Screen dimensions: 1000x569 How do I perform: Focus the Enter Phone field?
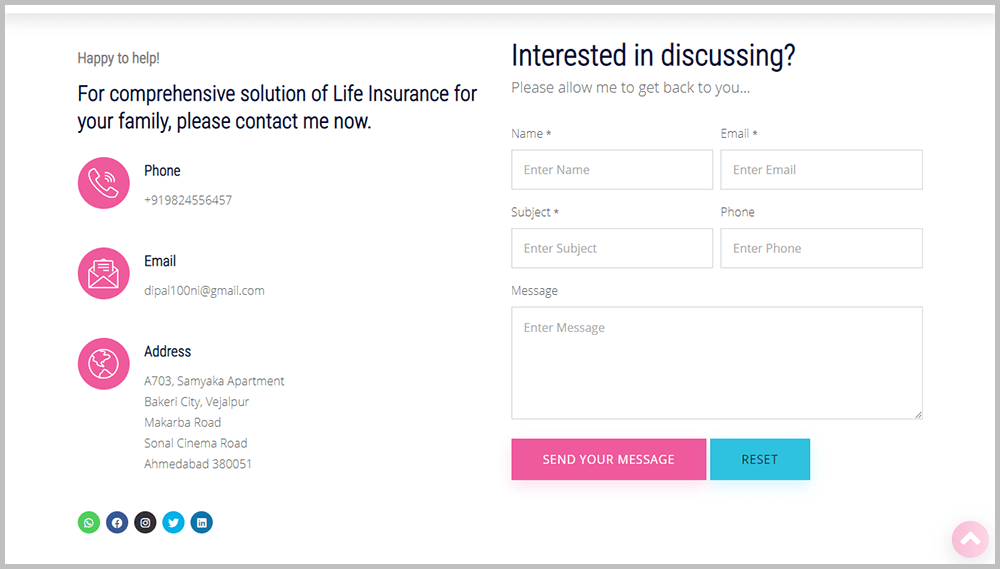(821, 248)
